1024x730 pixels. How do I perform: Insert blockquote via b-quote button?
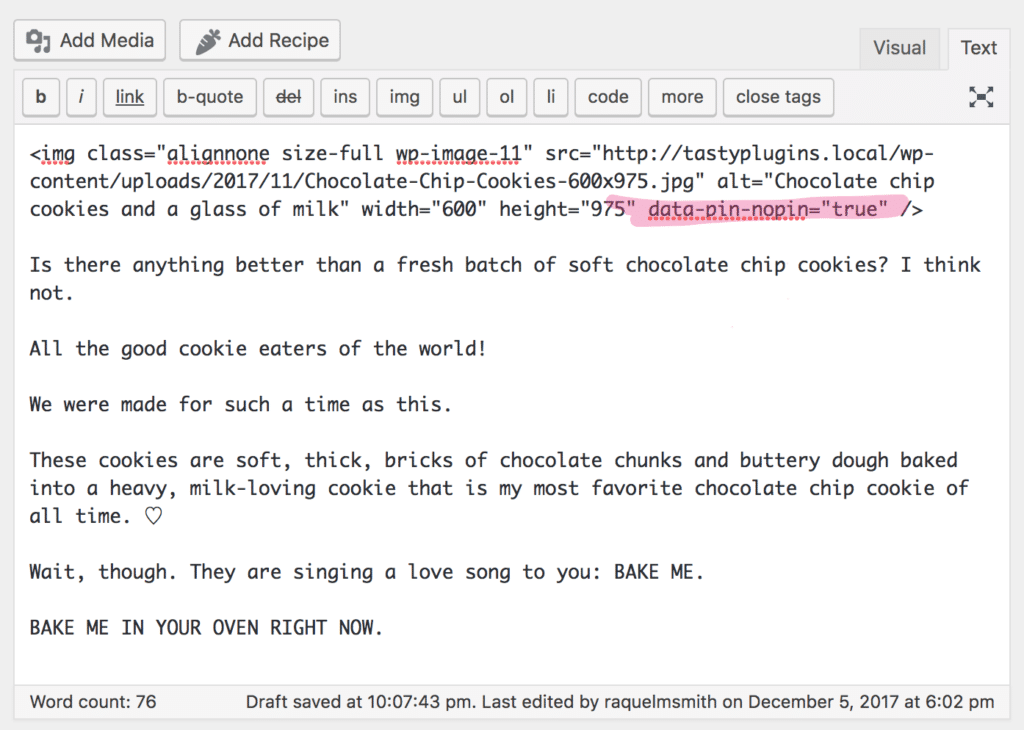210,97
